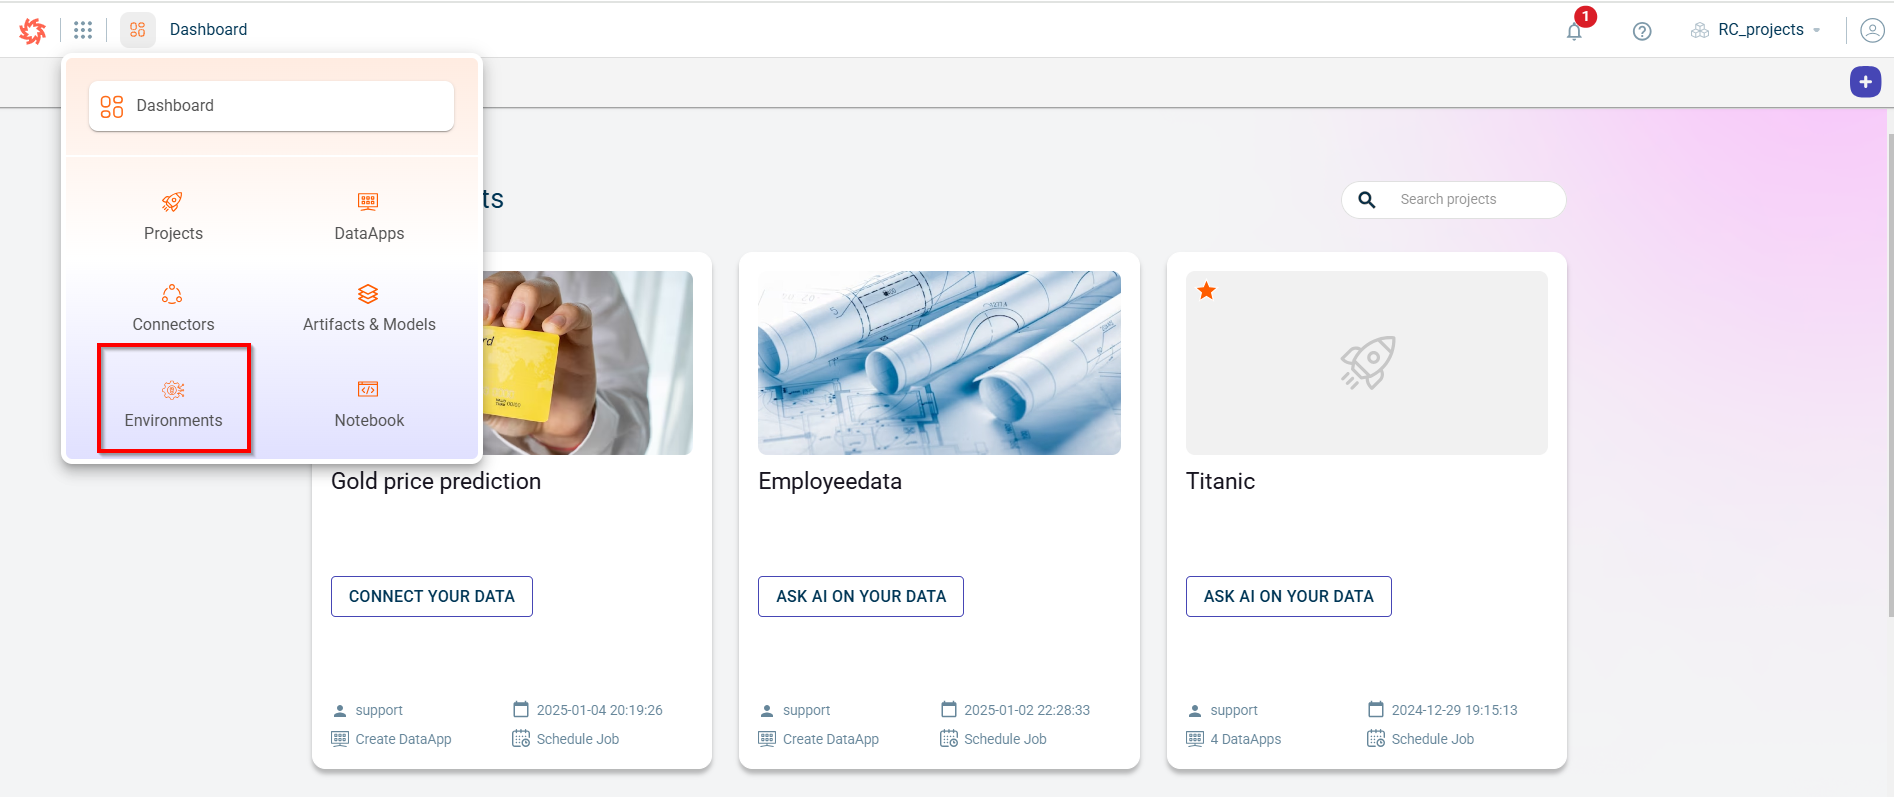Click Schedule Job on Titanic card
Image resolution: width=1894 pixels, height=797 pixels.
1431,739
